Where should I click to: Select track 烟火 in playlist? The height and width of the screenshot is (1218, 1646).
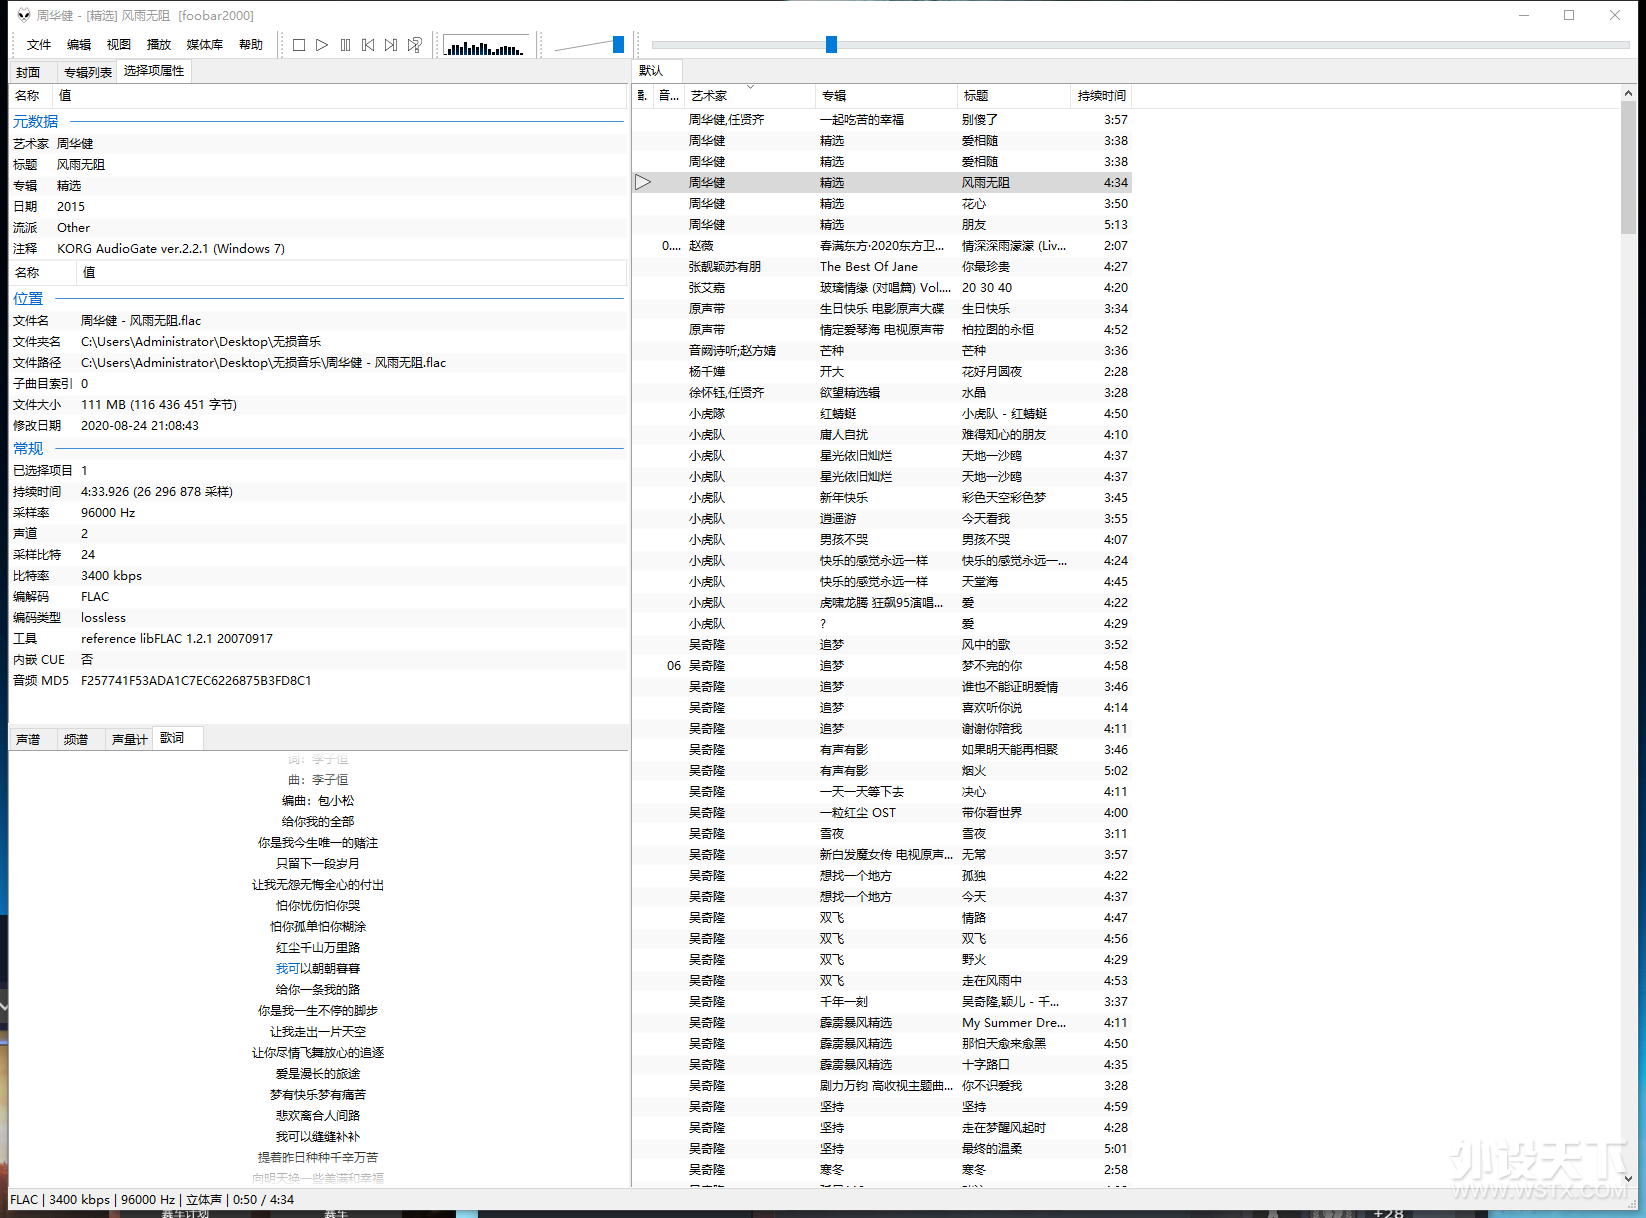click(x=882, y=770)
